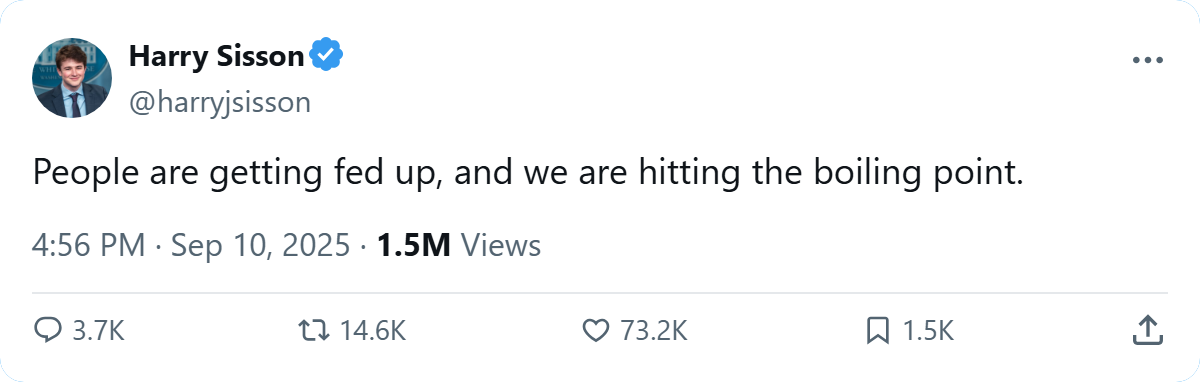Open the @harryjsisson handle link
Viewport: 1200px width, 382px height.
pyautogui.click(x=220, y=102)
